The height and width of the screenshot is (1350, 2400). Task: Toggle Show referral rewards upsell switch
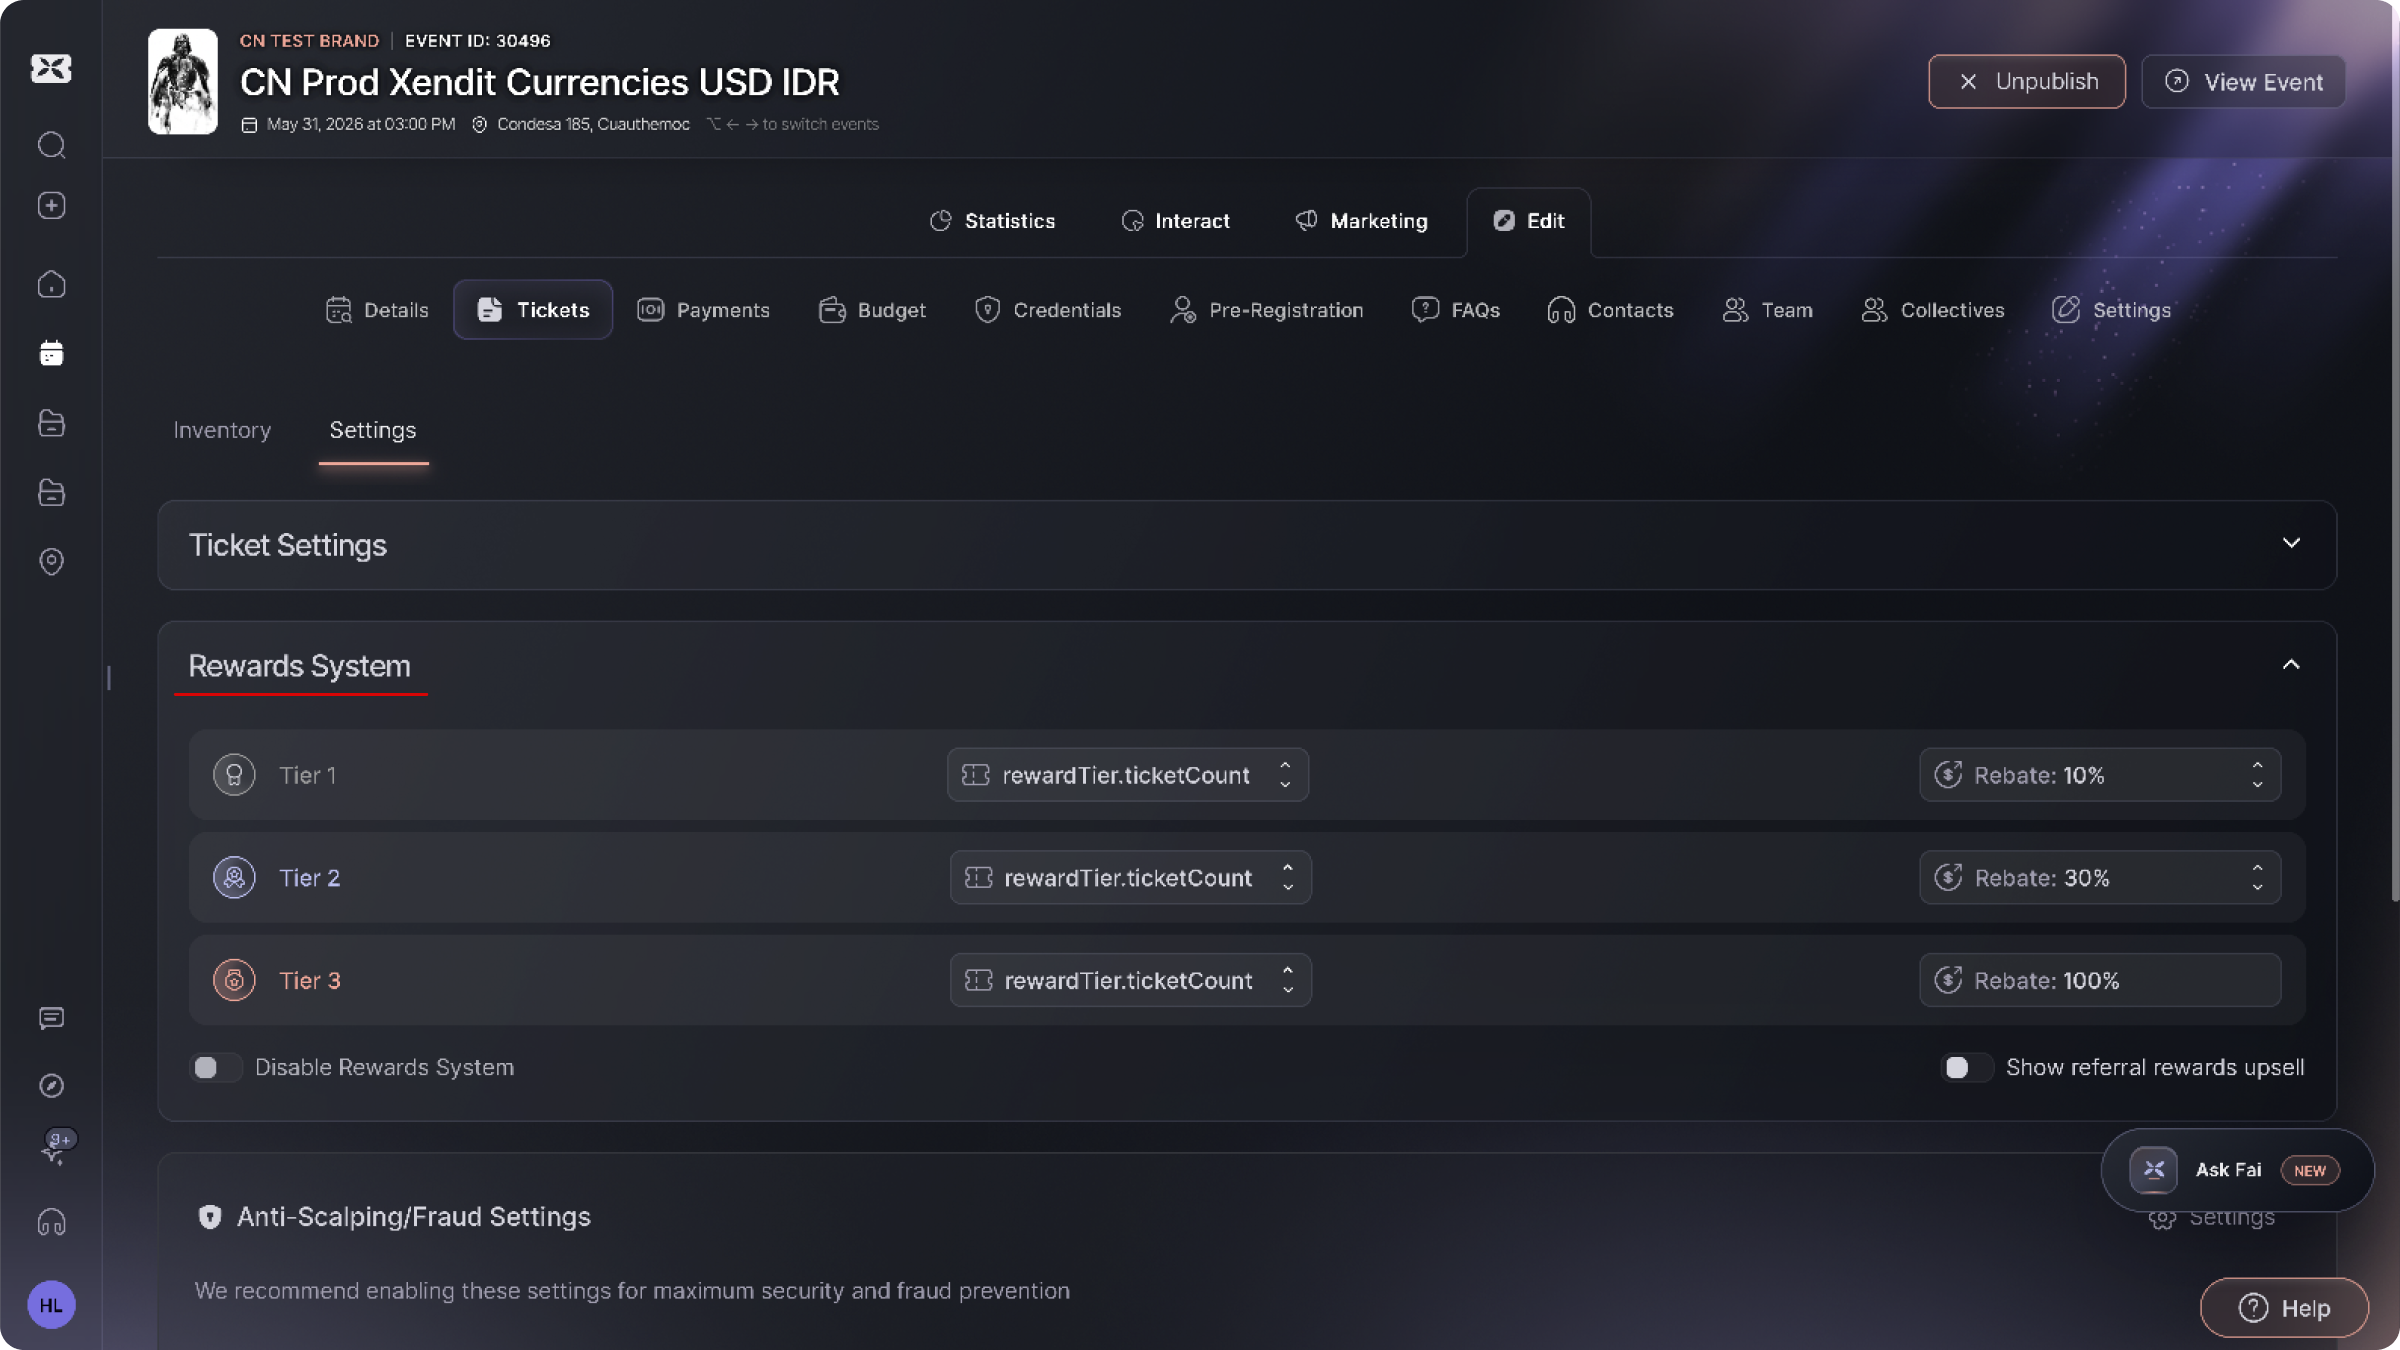tap(1966, 1068)
